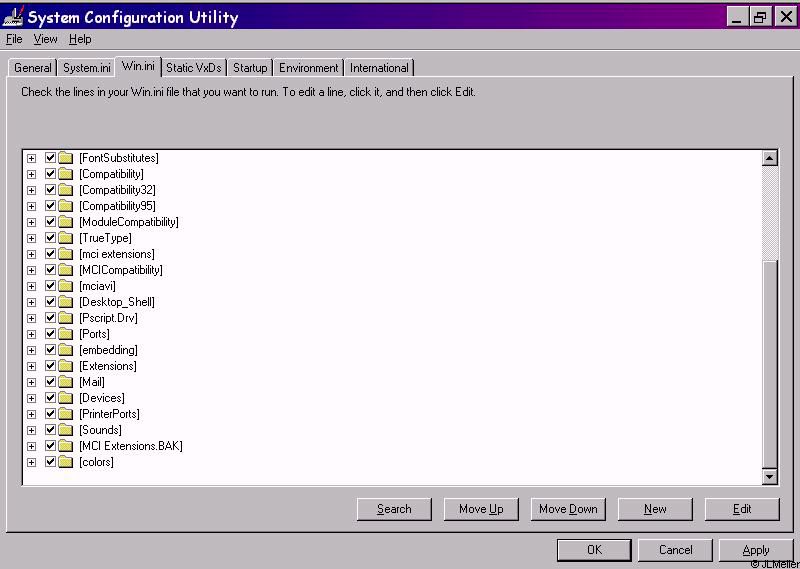
Task: Click the colors folder icon
Action: (65, 462)
